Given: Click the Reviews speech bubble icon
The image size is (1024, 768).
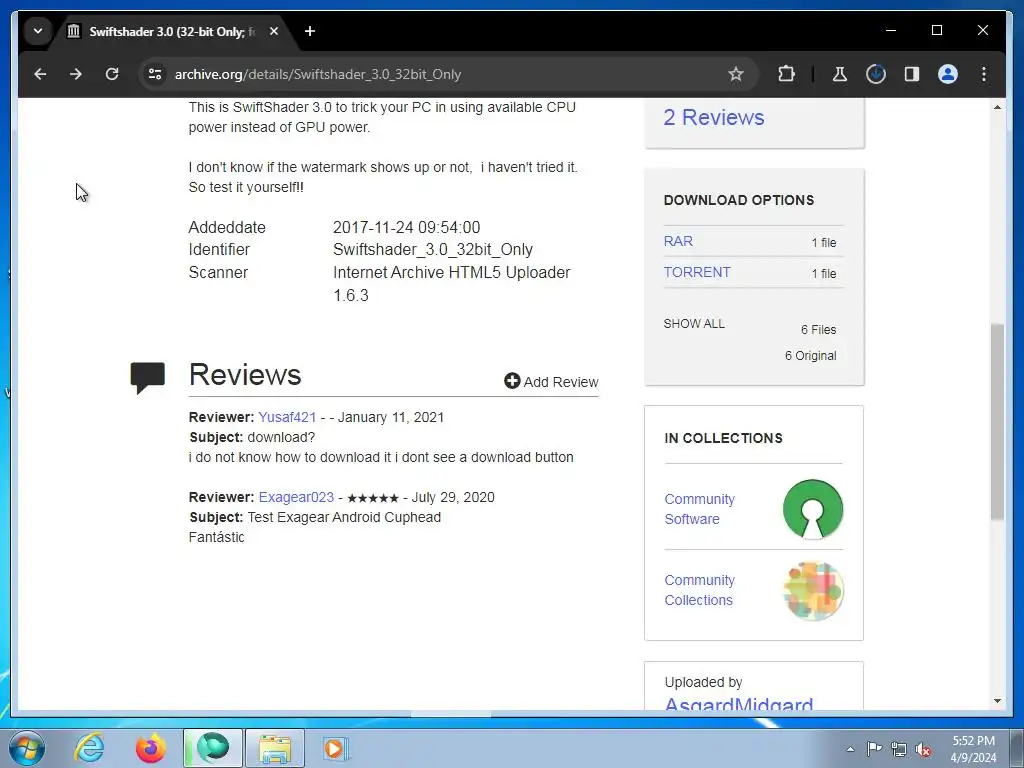Looking at the screenshot, I should point(148,378).
